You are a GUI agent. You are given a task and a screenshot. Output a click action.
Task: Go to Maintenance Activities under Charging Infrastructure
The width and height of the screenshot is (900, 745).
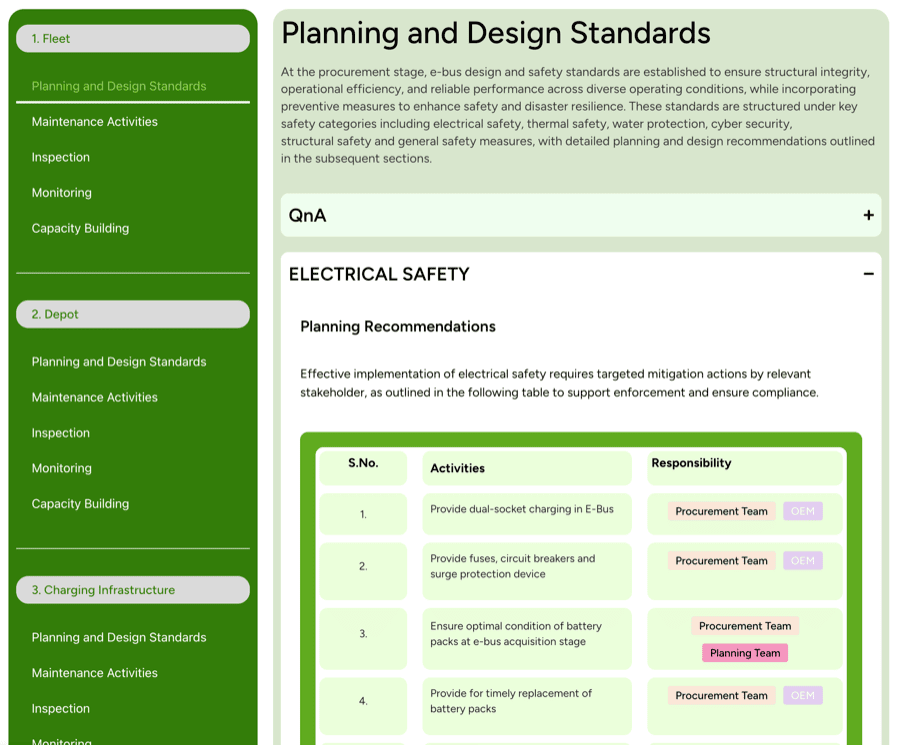pyautogui.click(x=95, y=673)
